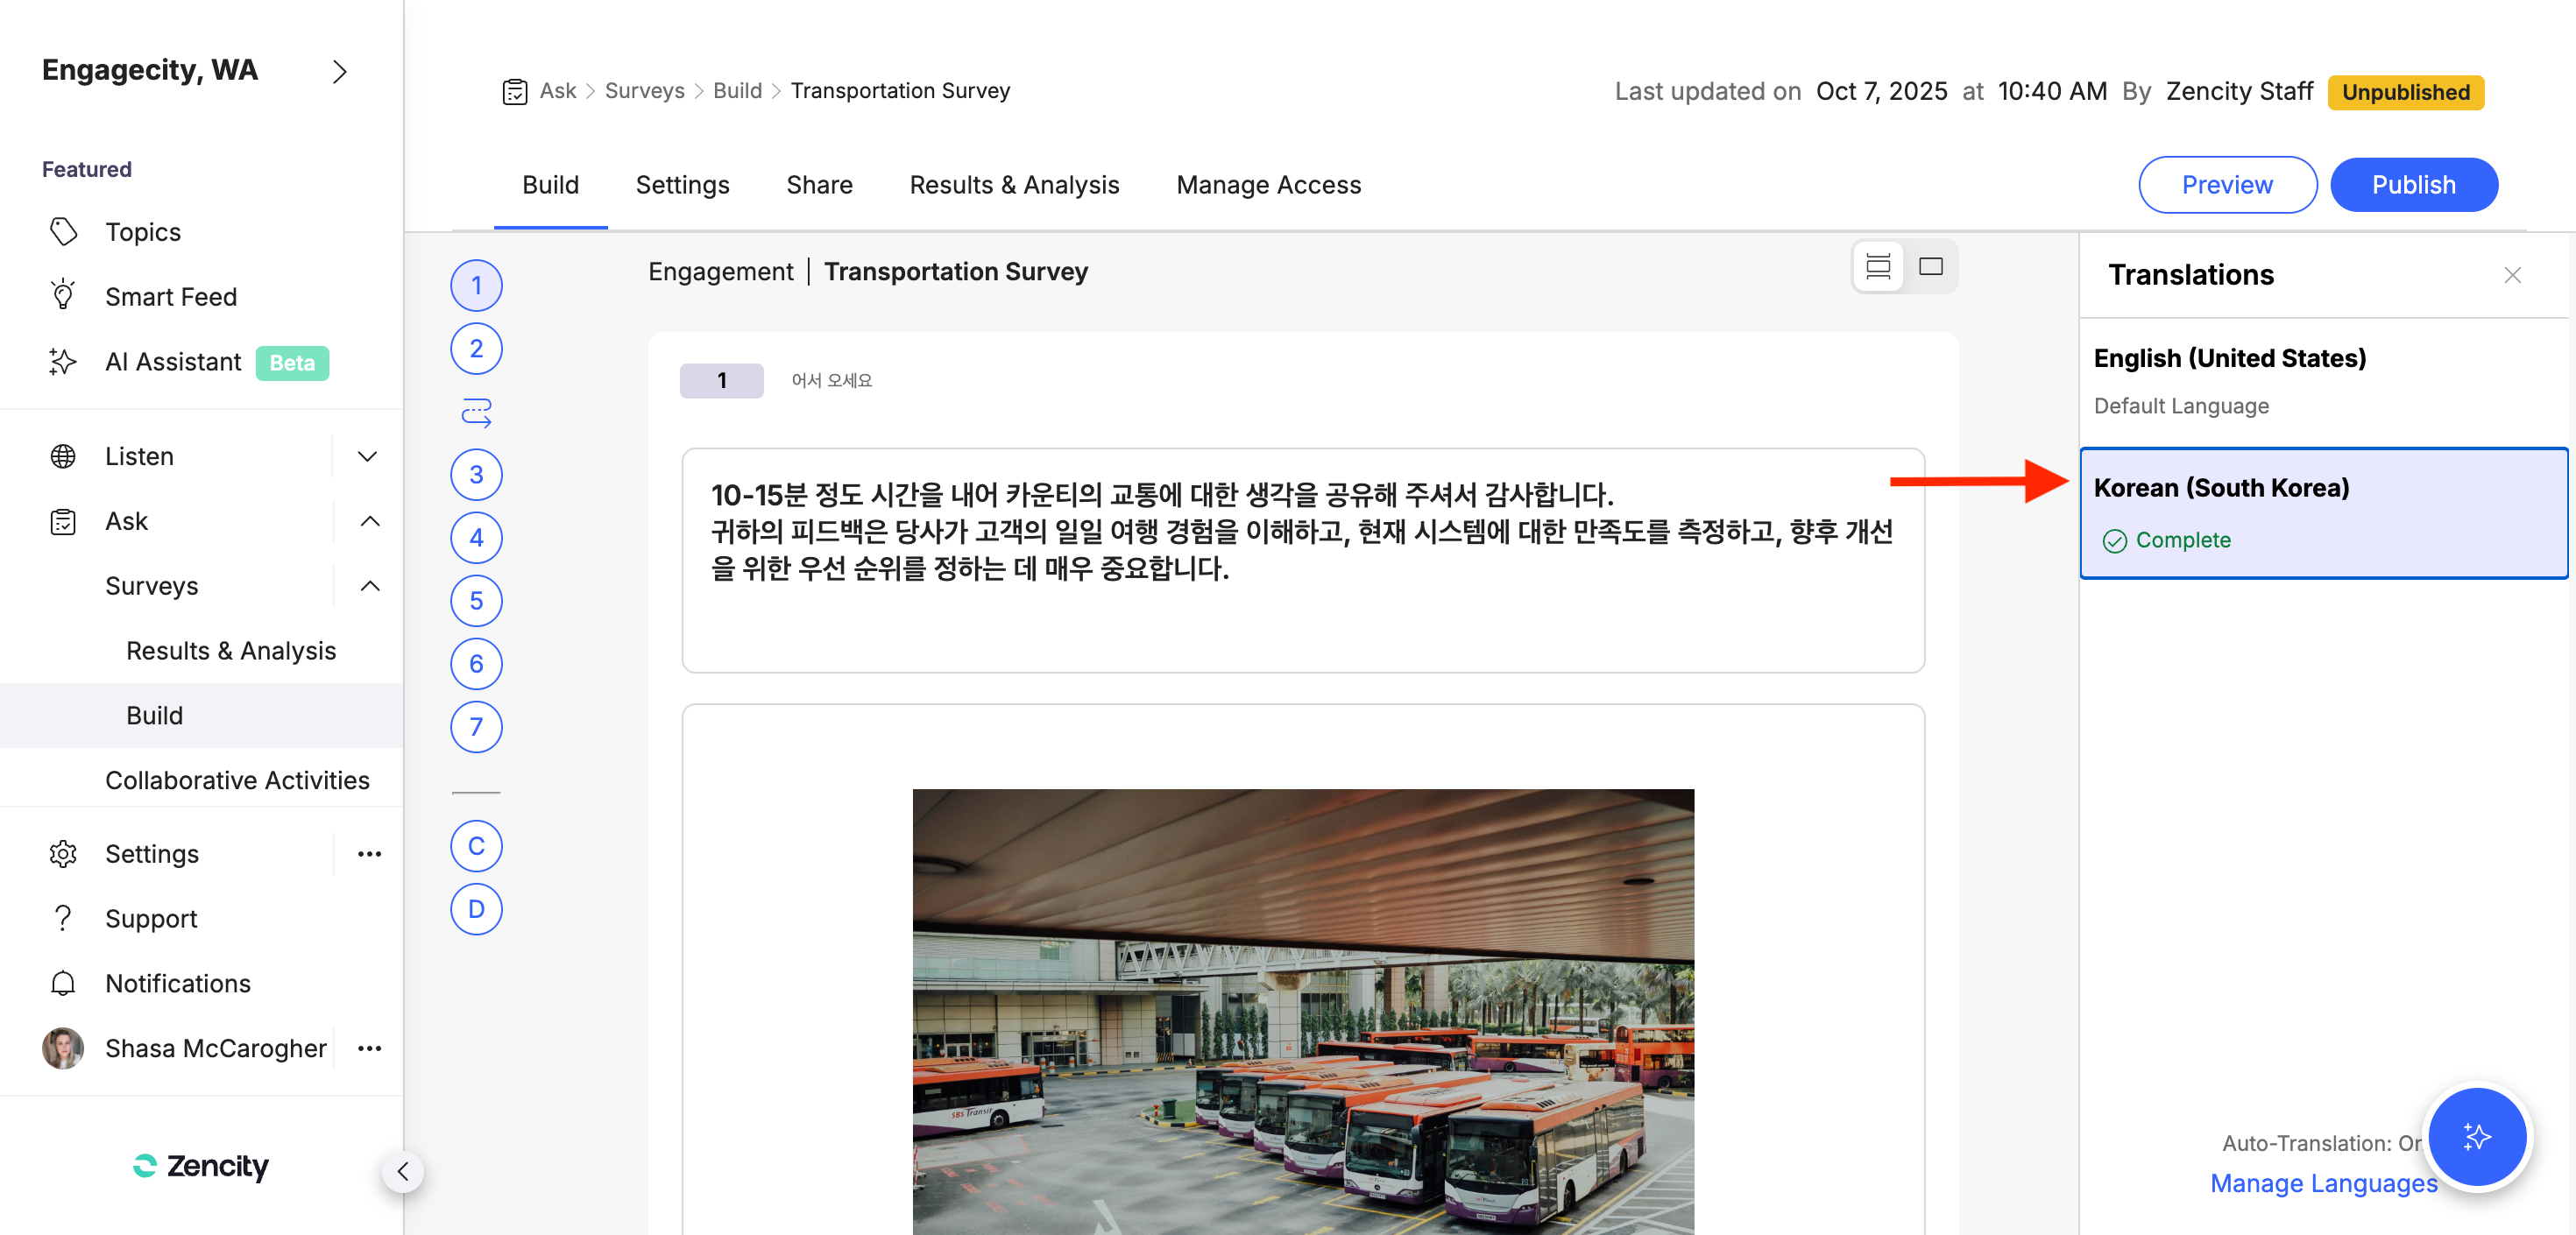Switch to the Settings tab
The width and height of the screenshot is (2576, 1235).
click(682, 185)
